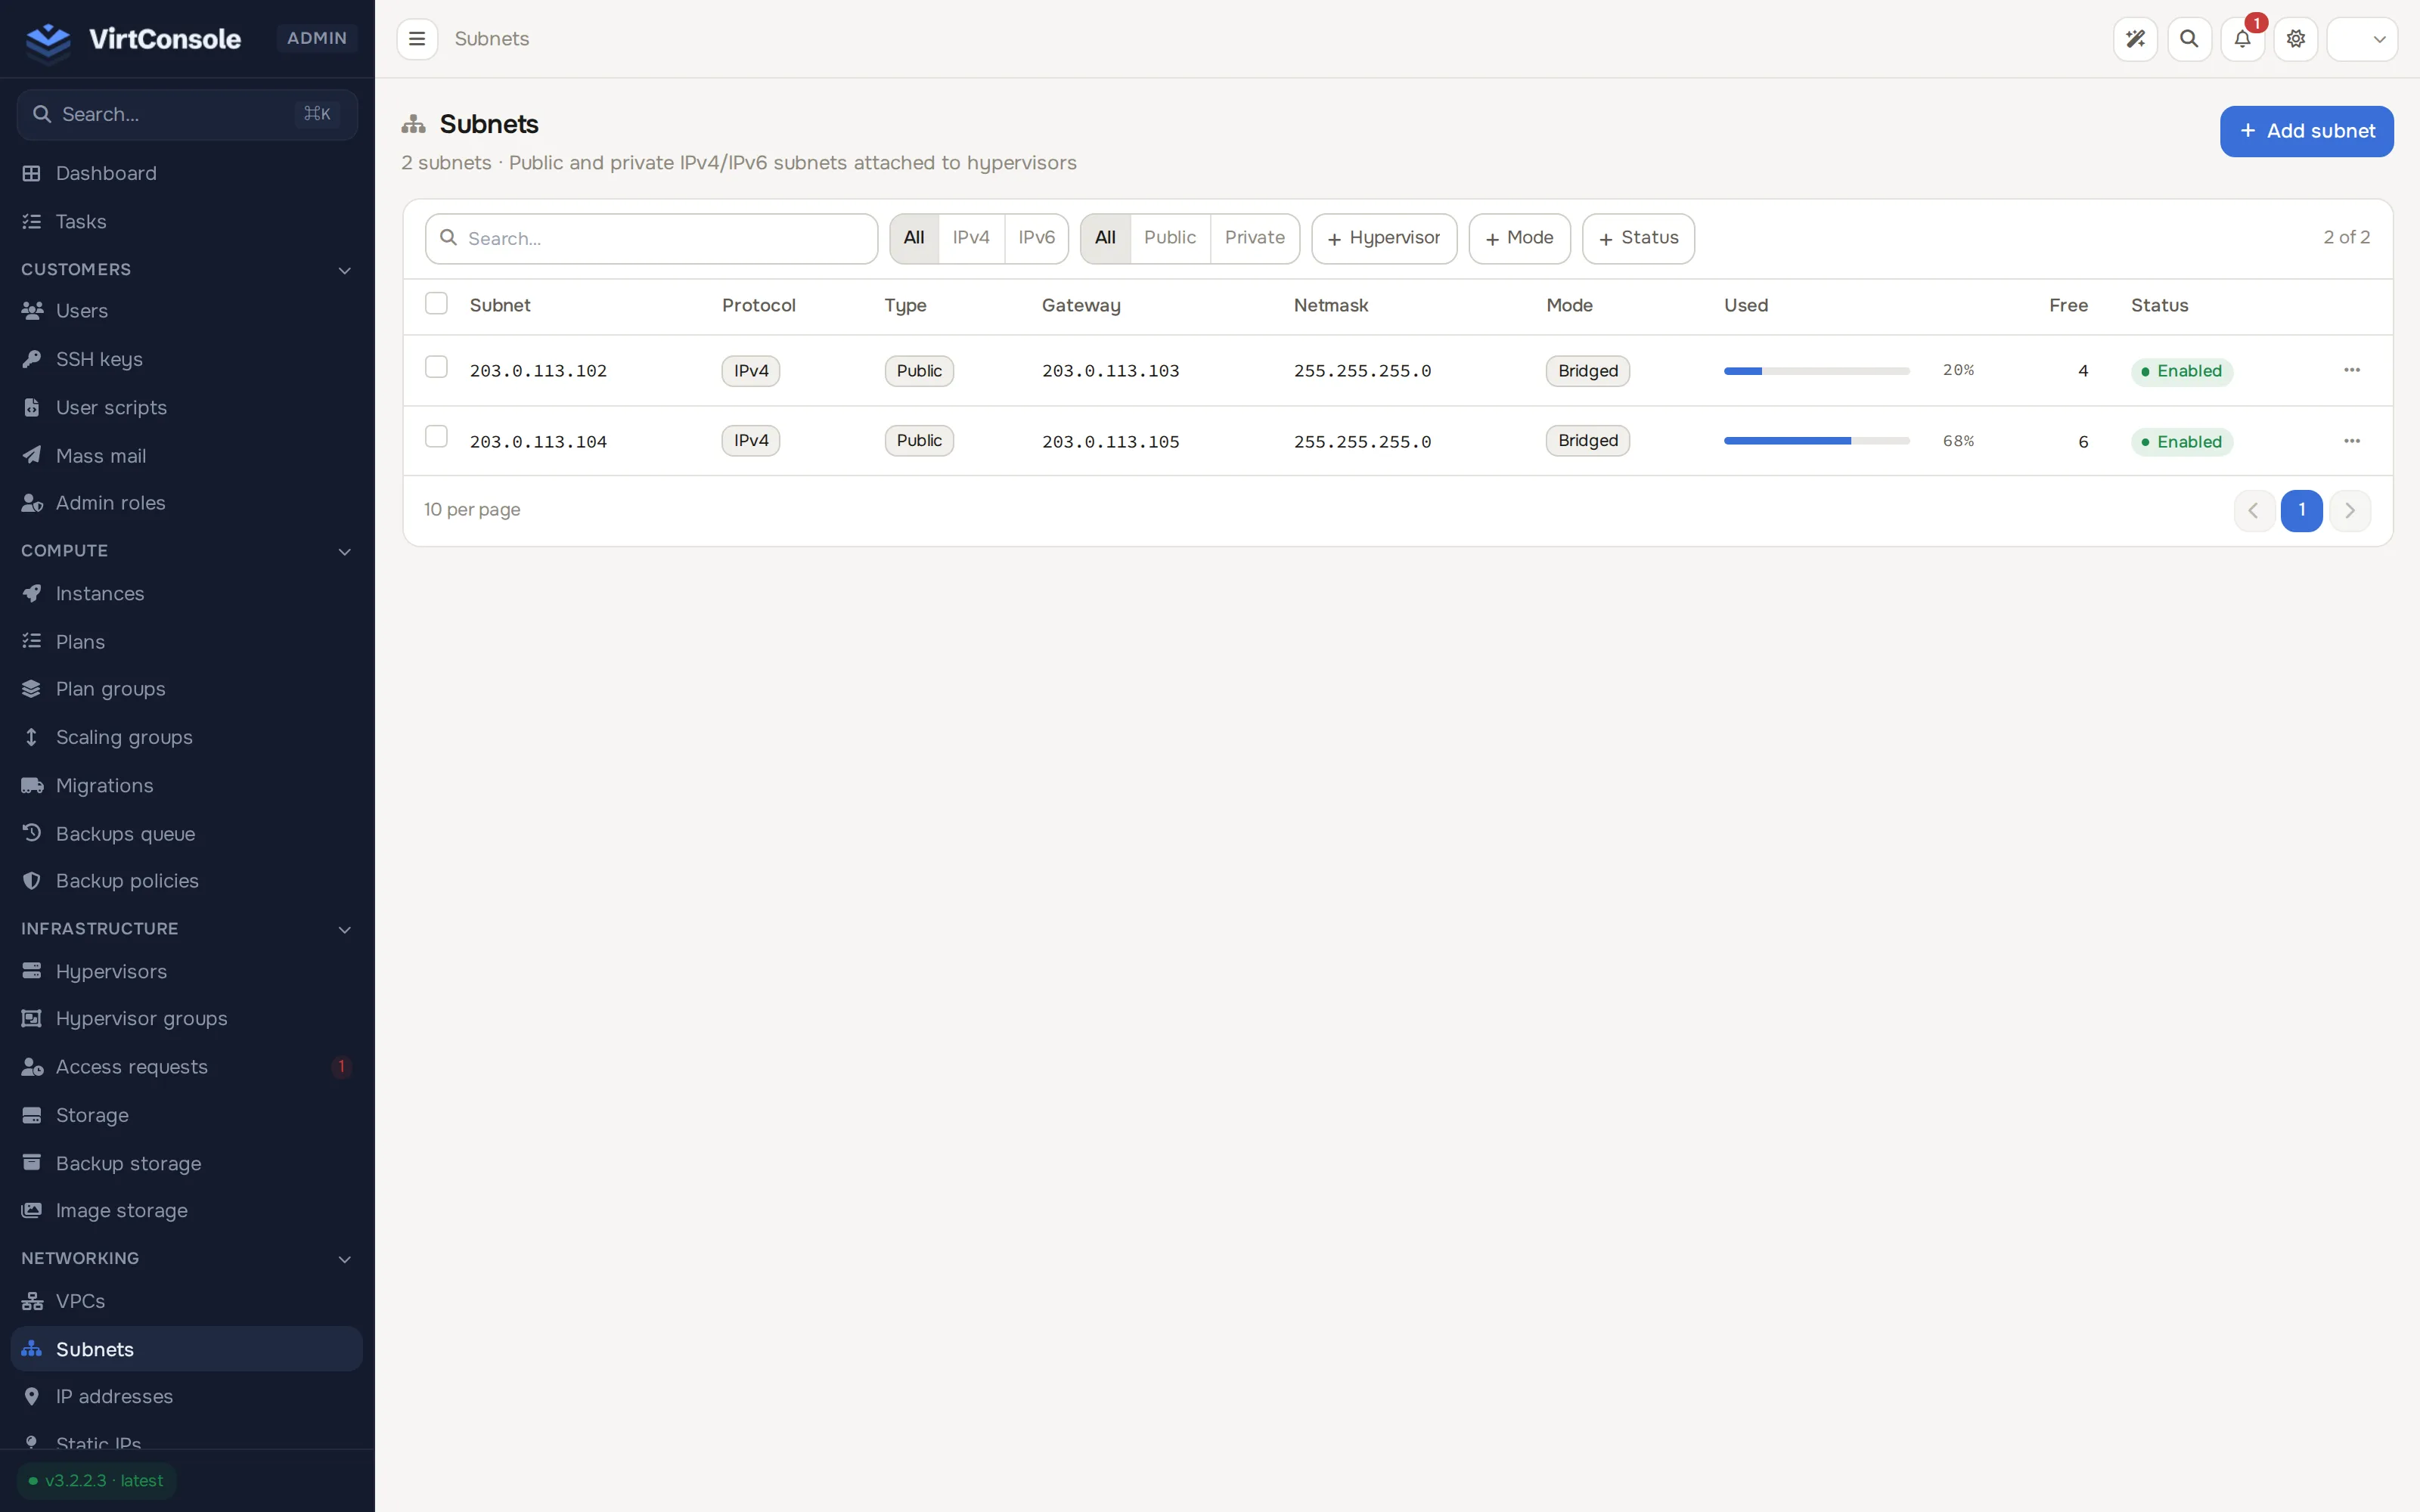
Task: Go to previous page of subnets
Action: coord(2254,511)
